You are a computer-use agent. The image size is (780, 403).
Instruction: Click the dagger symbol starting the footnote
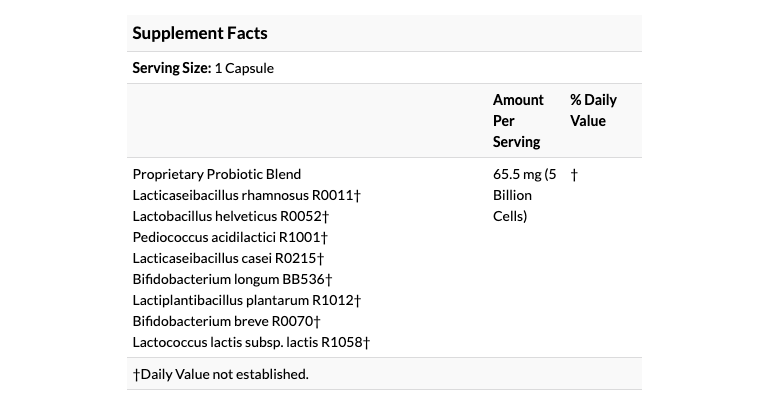click(136, 374)
